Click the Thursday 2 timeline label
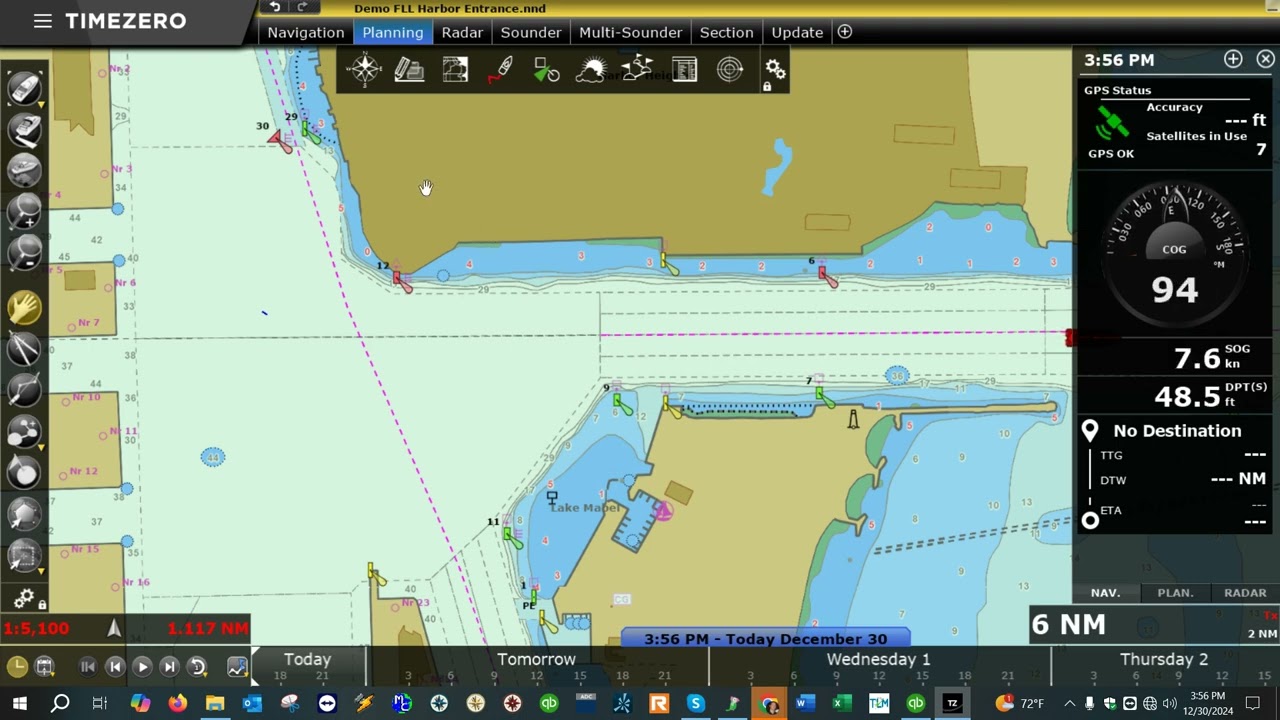1280x720 pixels. [x=1164, y=659]
